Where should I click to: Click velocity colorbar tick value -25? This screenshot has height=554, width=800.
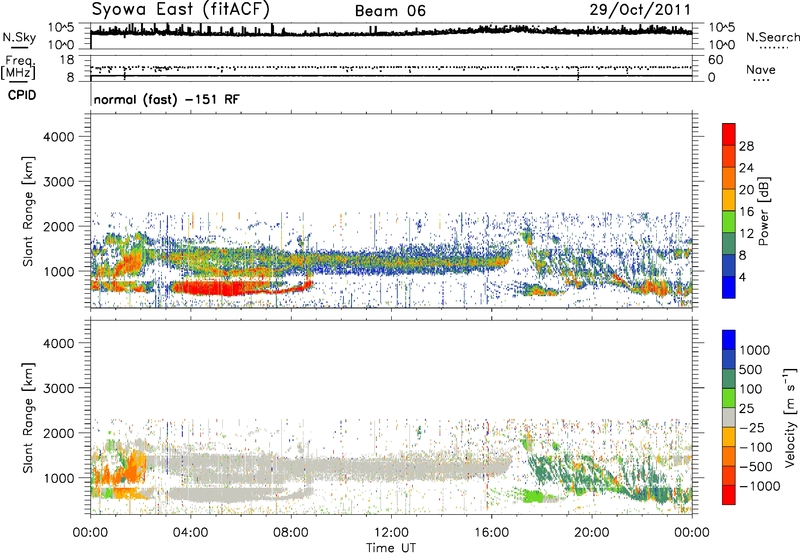tap(753, 427)
